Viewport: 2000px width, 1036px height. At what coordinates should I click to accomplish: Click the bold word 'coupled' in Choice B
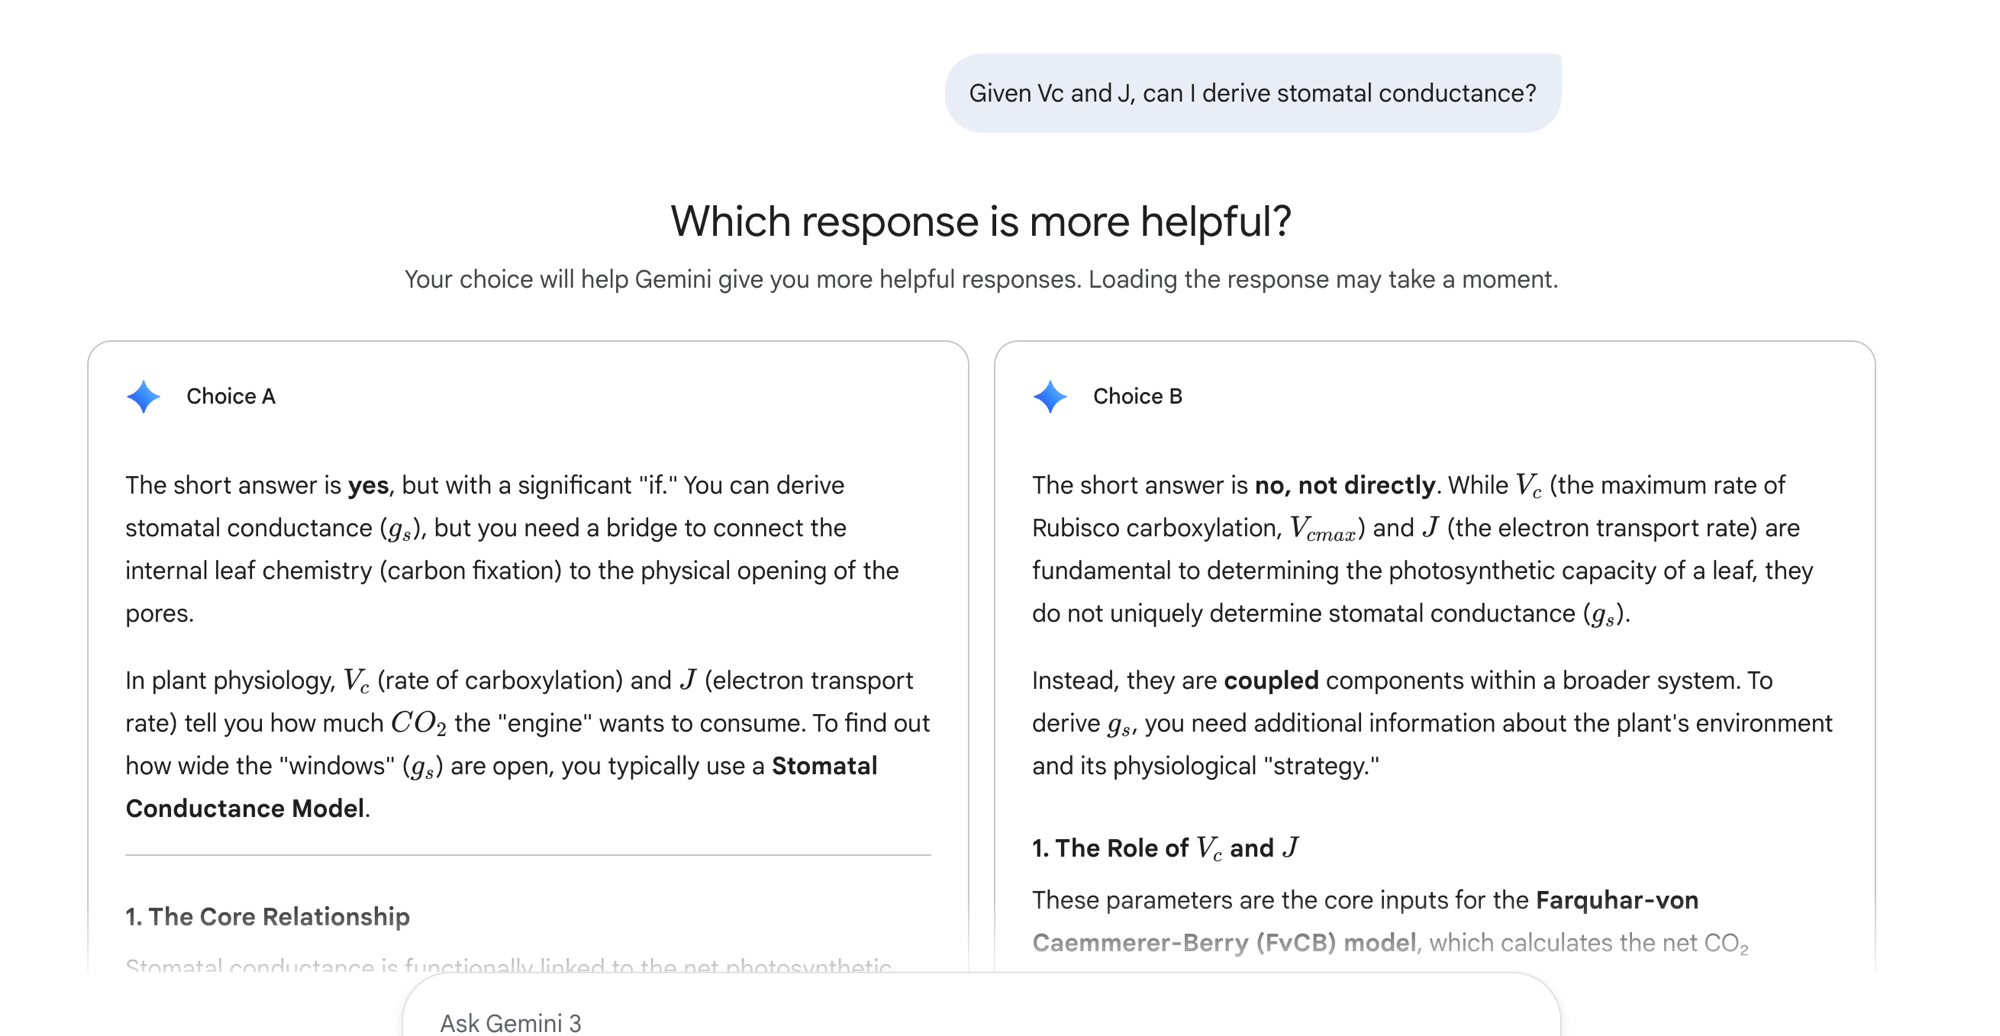pos(1271,681)
